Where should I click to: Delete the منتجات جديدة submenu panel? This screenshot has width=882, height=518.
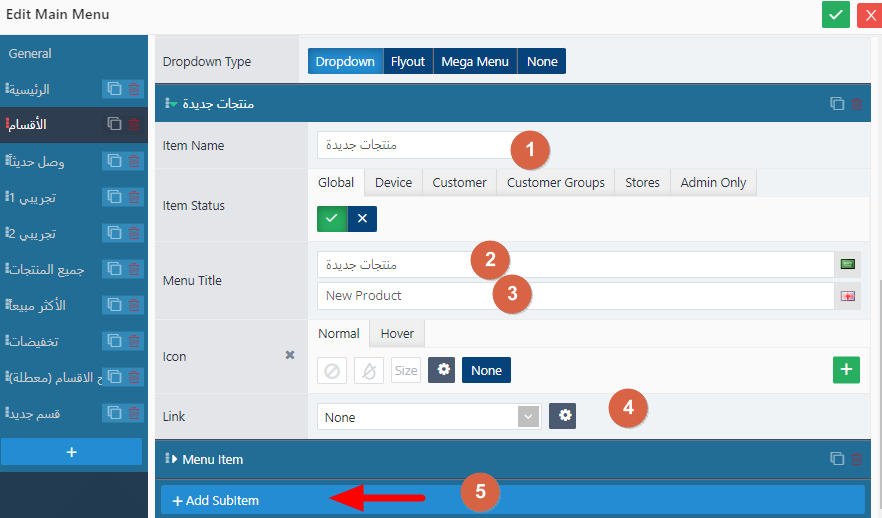click(857, 103)
